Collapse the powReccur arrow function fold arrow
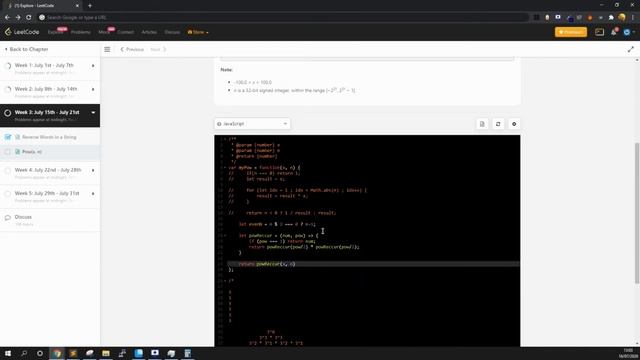Screen dimensions: 640x360 pos(225,236)
